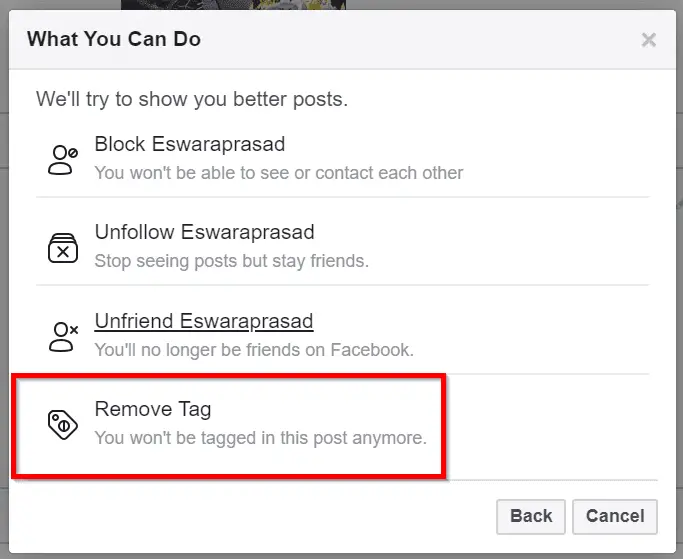Click empty space right of Remove Tag row
683x559 pixels.
tap(549, 426)
